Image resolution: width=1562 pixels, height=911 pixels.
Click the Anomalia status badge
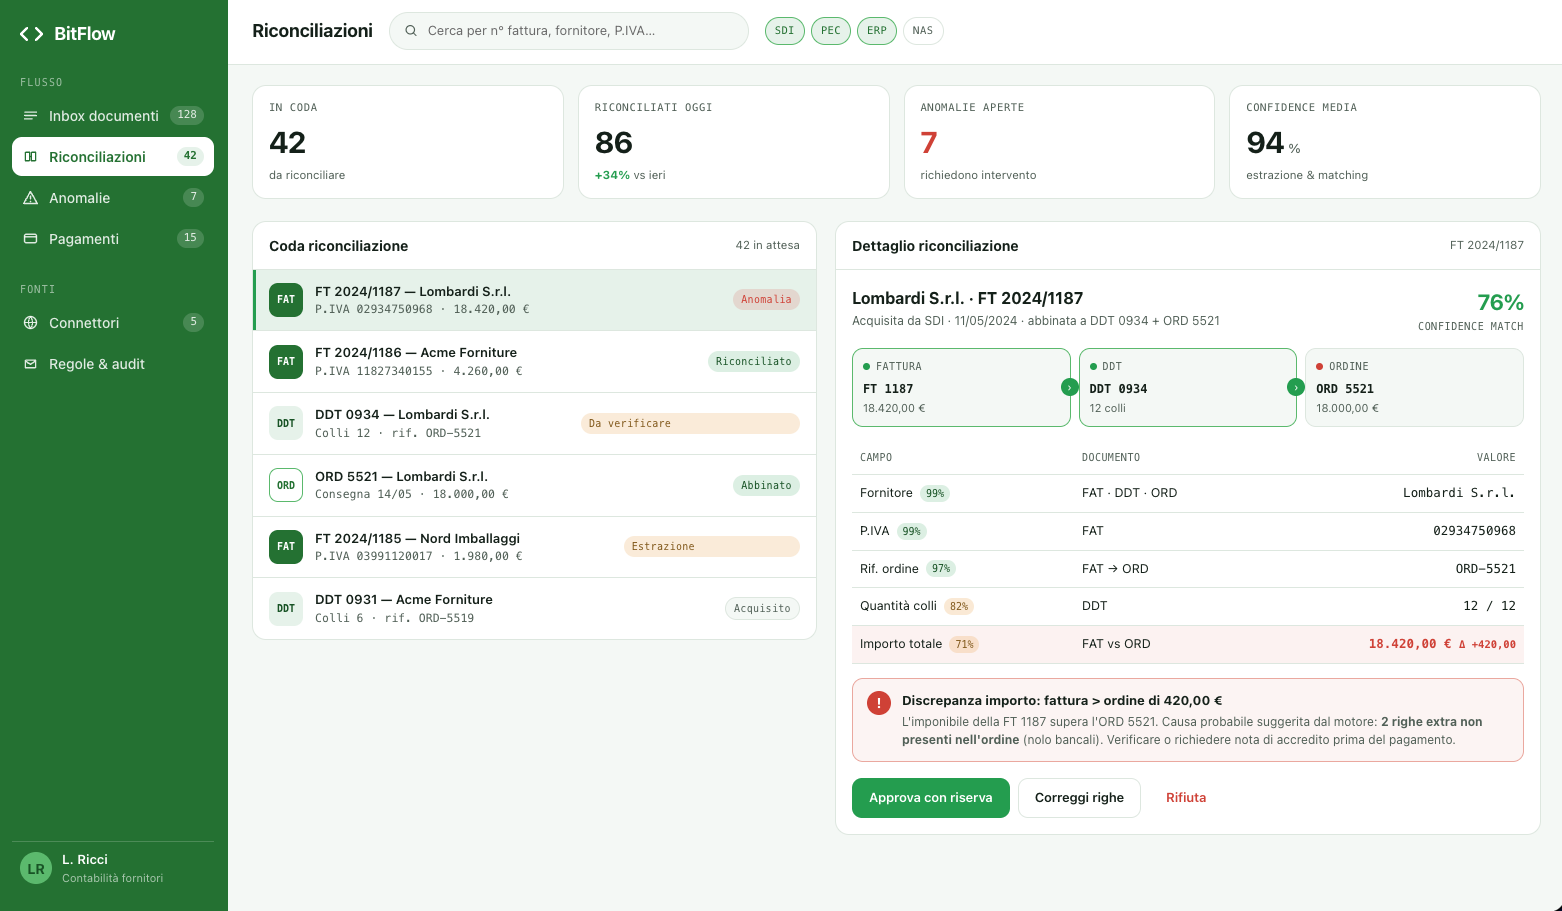[766, 300]
